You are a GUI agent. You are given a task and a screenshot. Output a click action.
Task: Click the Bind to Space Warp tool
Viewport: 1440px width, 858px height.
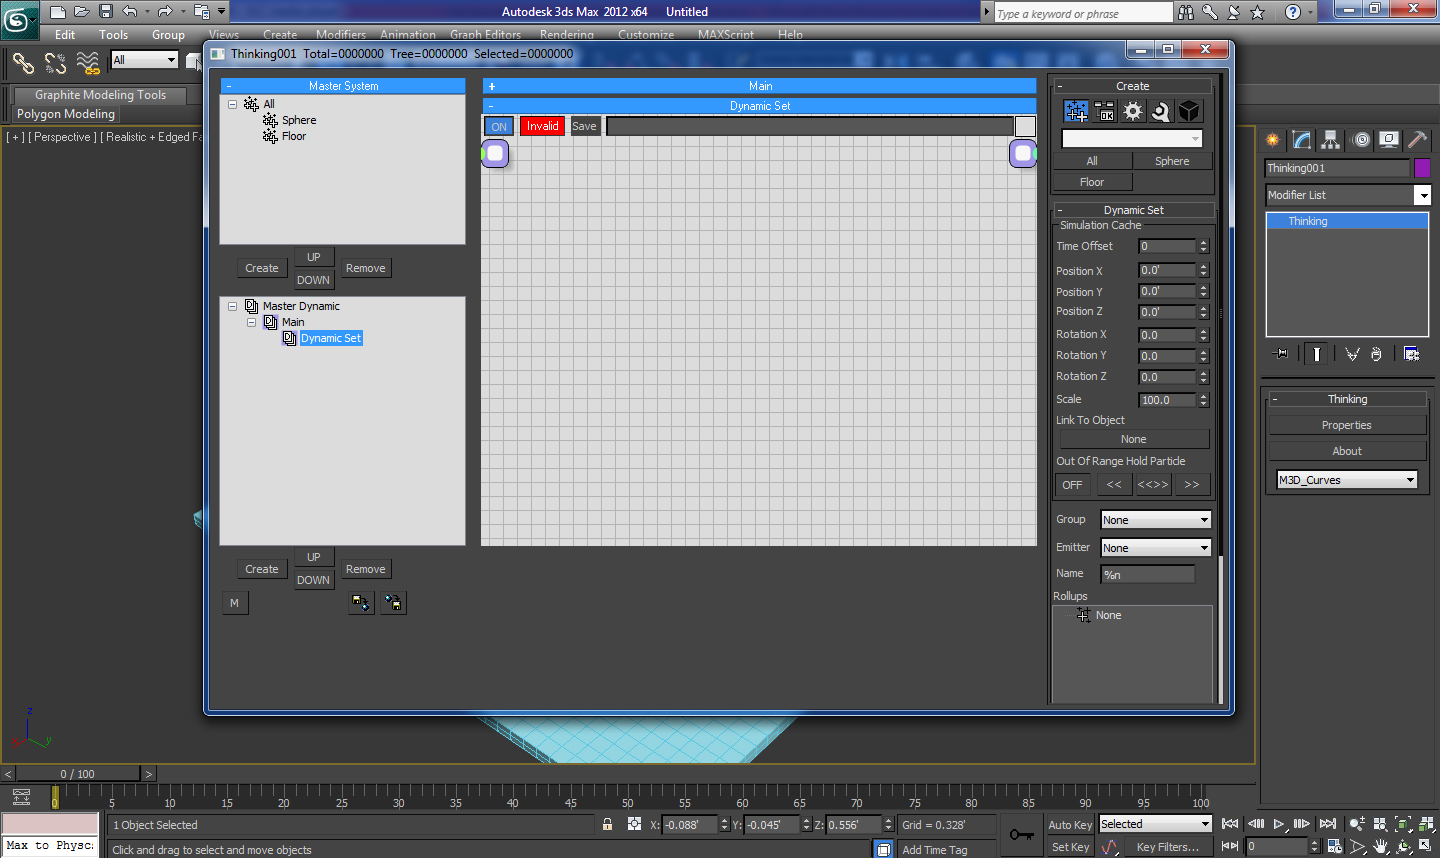pos(88,64)
